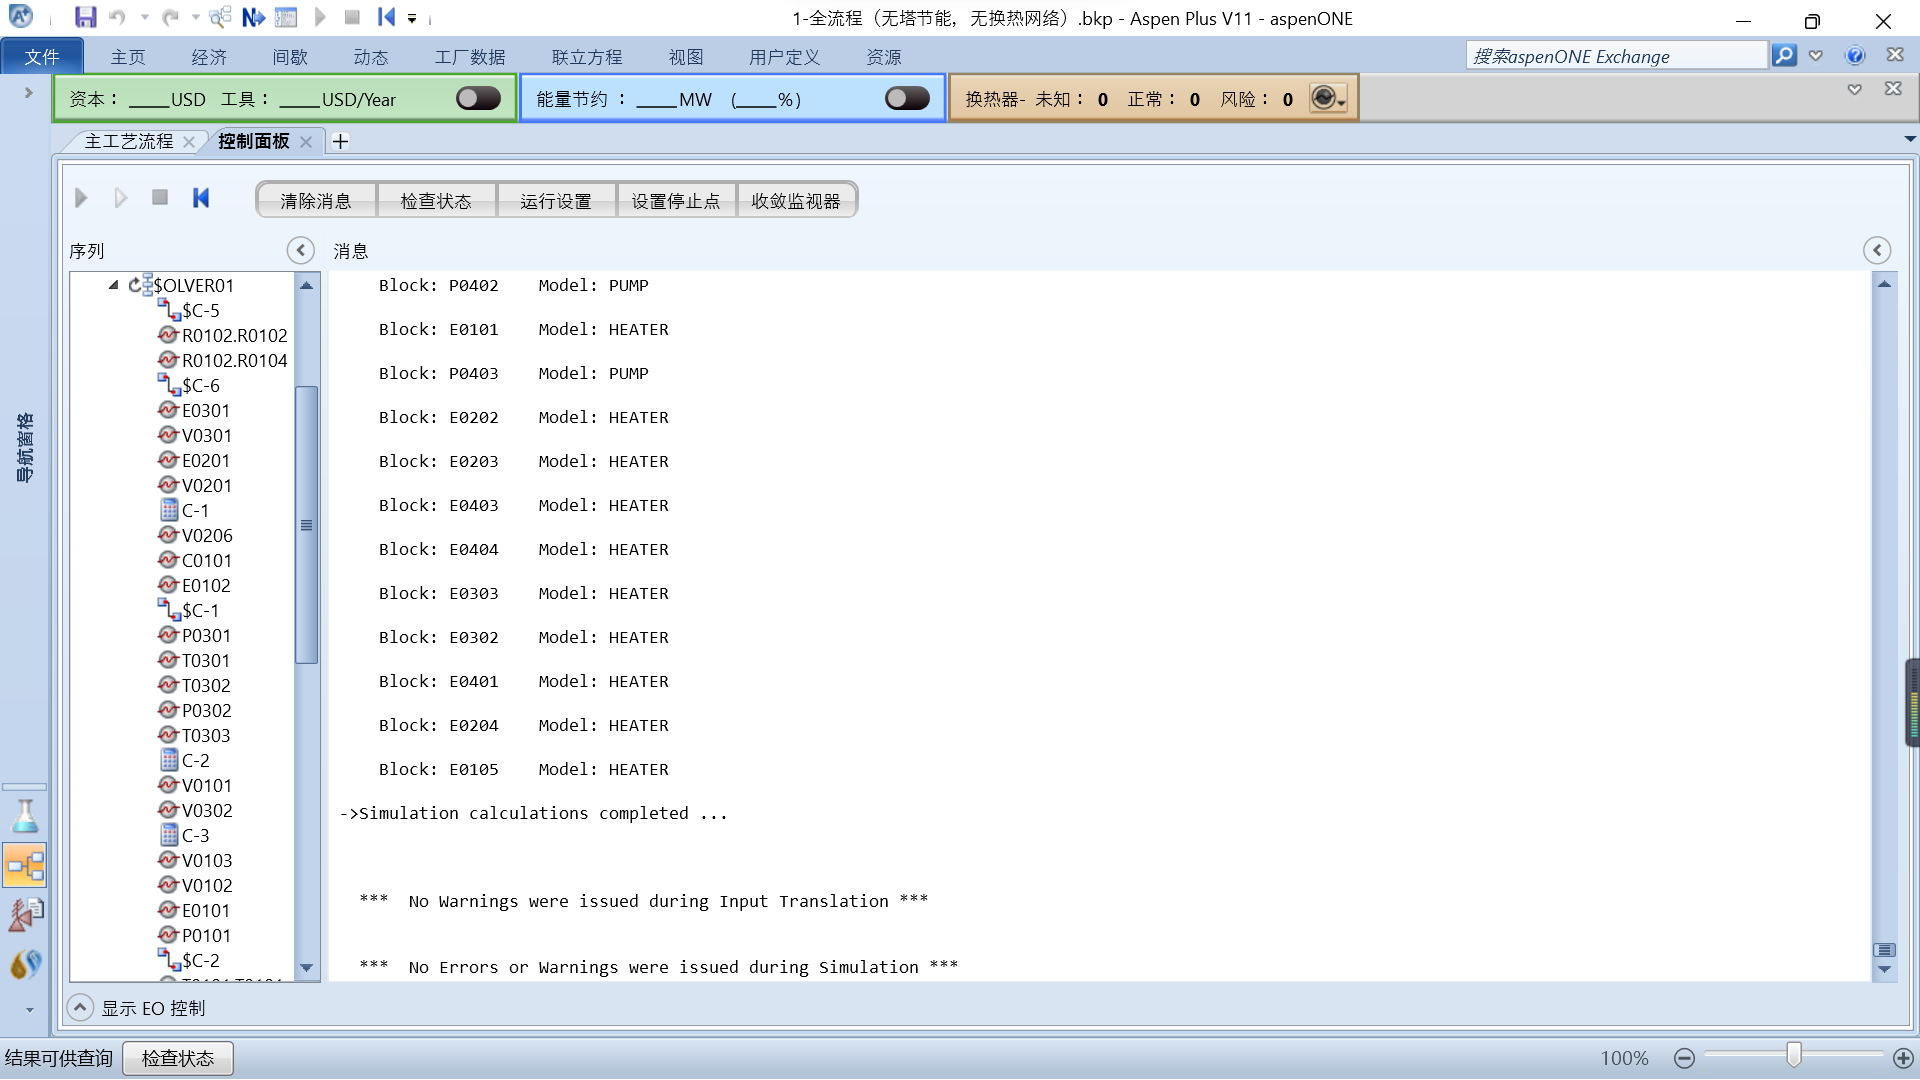This screenshot has height=1080, width=1920.
Task: Click the aspenONE Exchange search magnifier icon
Action: (x=1784, y=56)
